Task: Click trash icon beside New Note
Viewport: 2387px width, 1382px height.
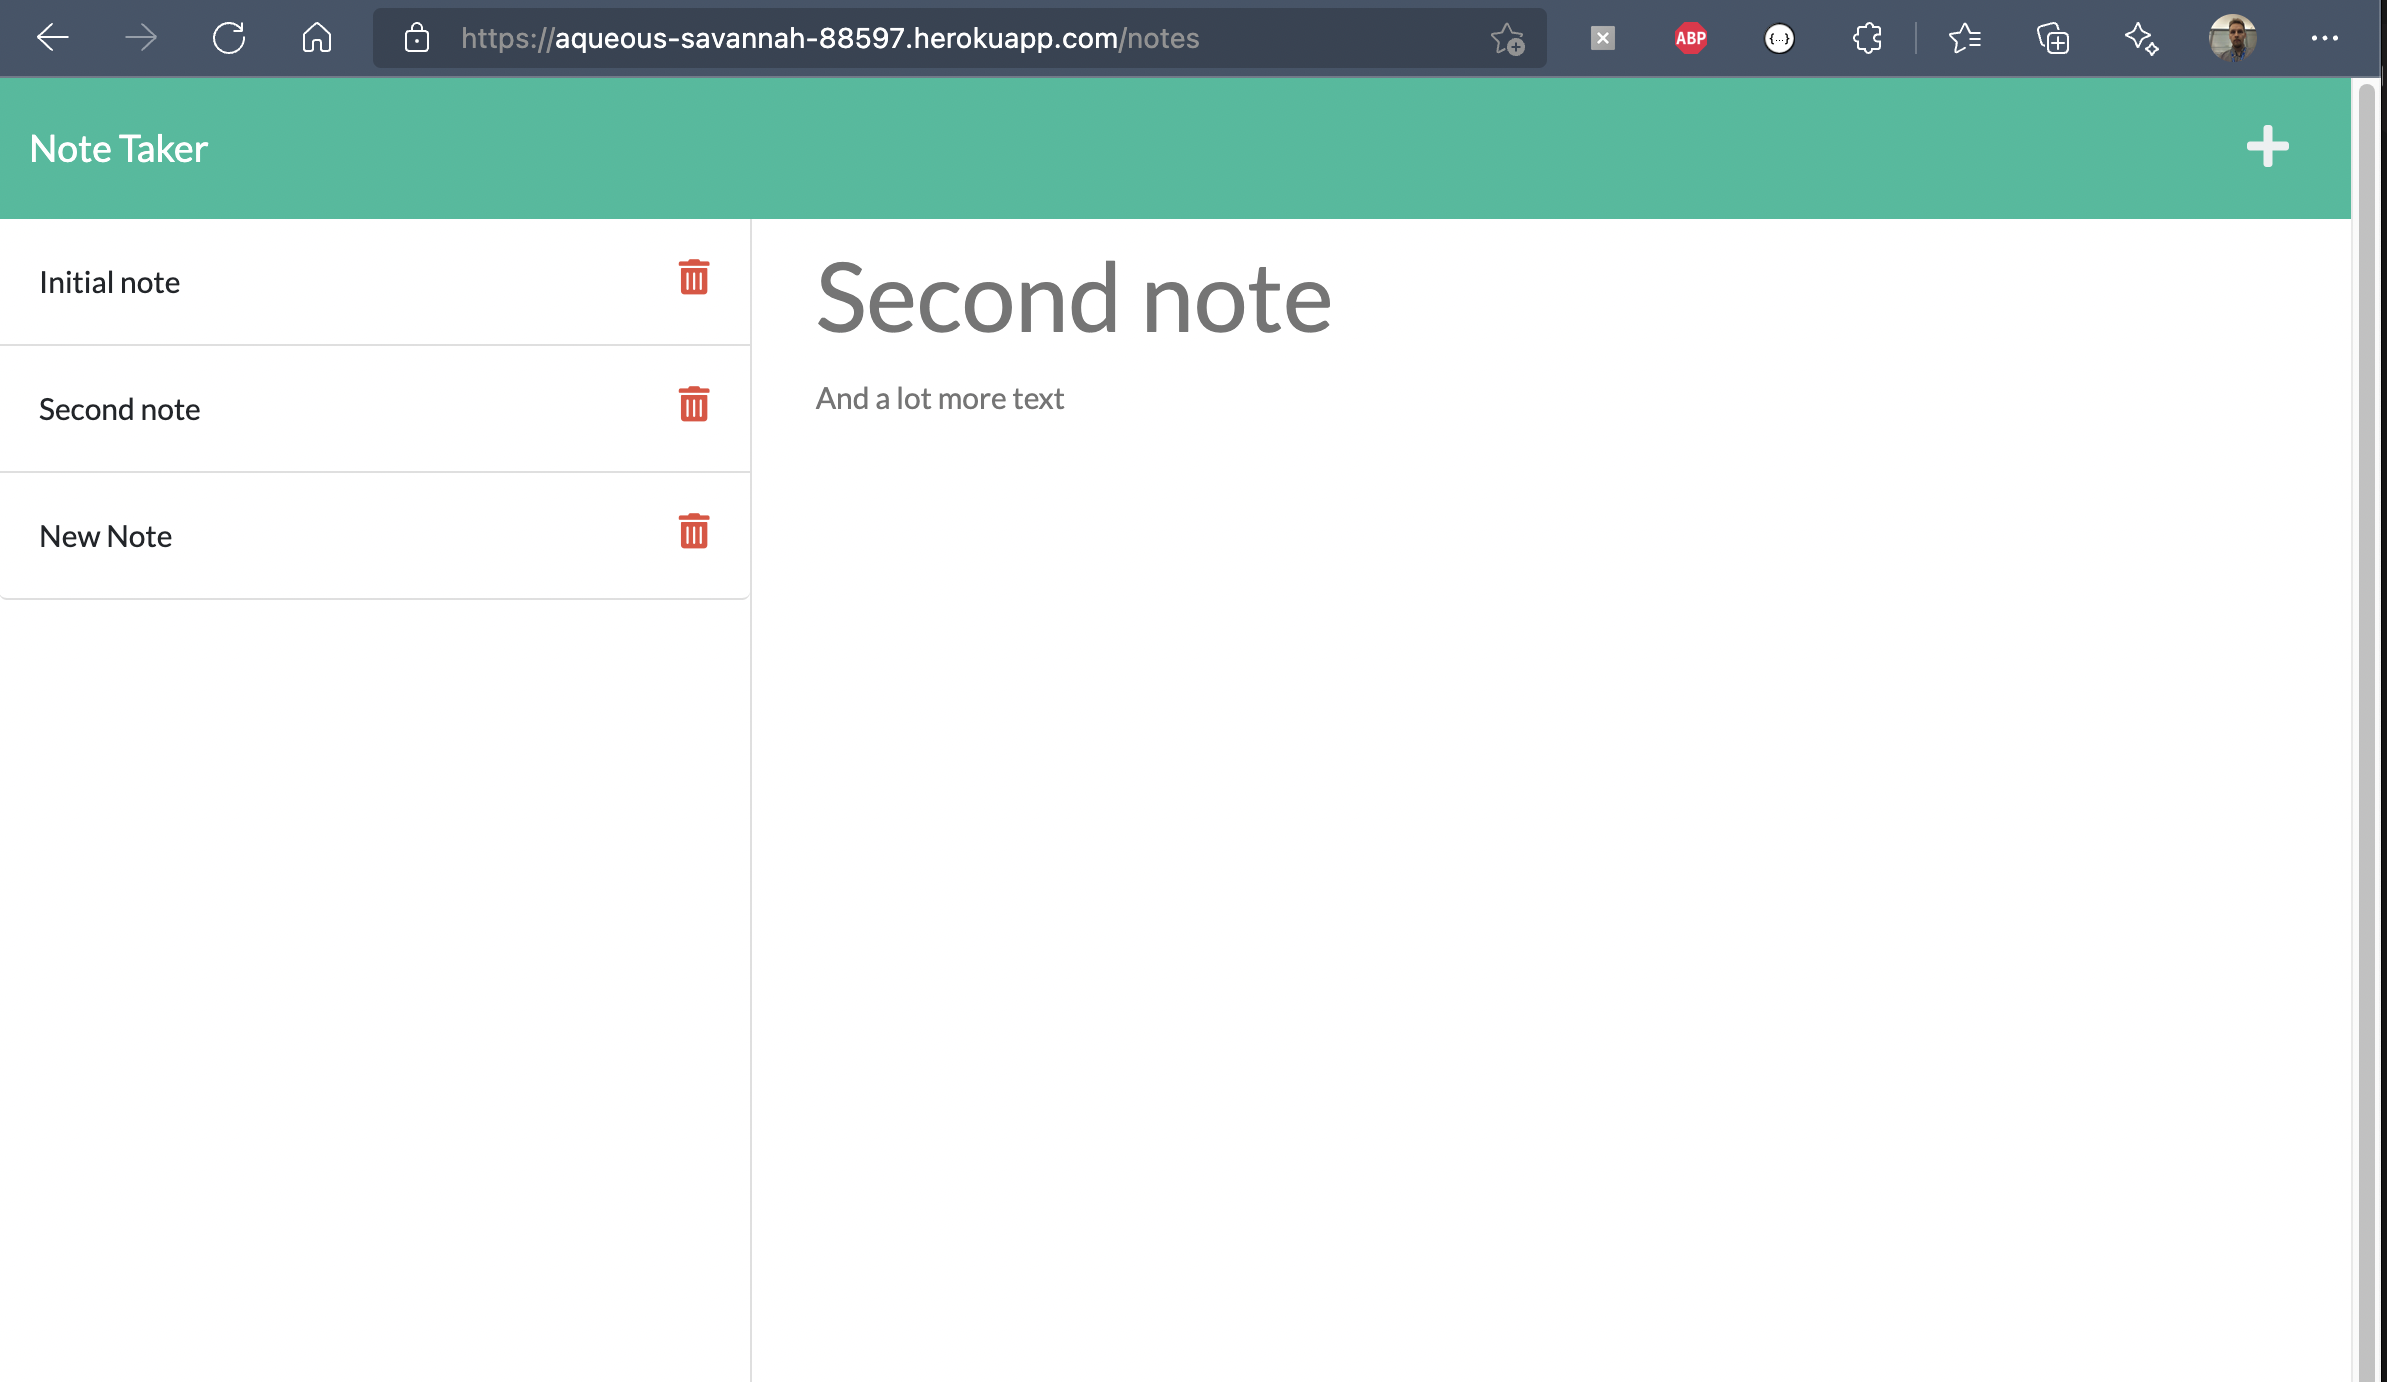Action: click(x=693, y=532)
